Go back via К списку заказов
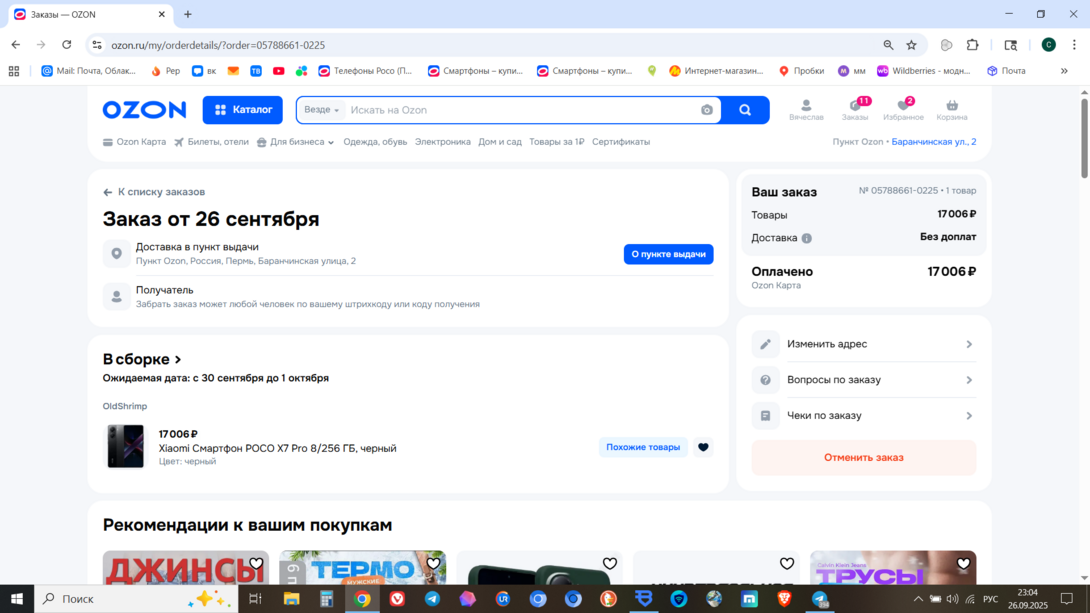Screen dimensions: 1090x613 (x=154, y=192)
